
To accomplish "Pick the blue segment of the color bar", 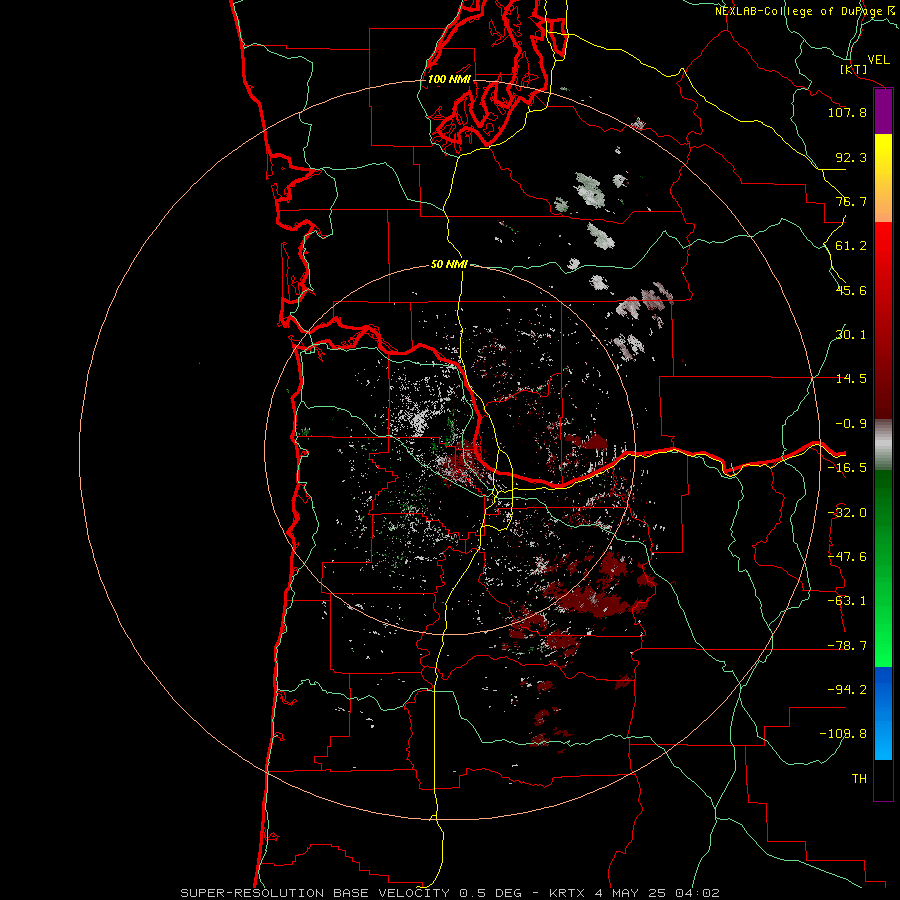I will pos(883,713).
